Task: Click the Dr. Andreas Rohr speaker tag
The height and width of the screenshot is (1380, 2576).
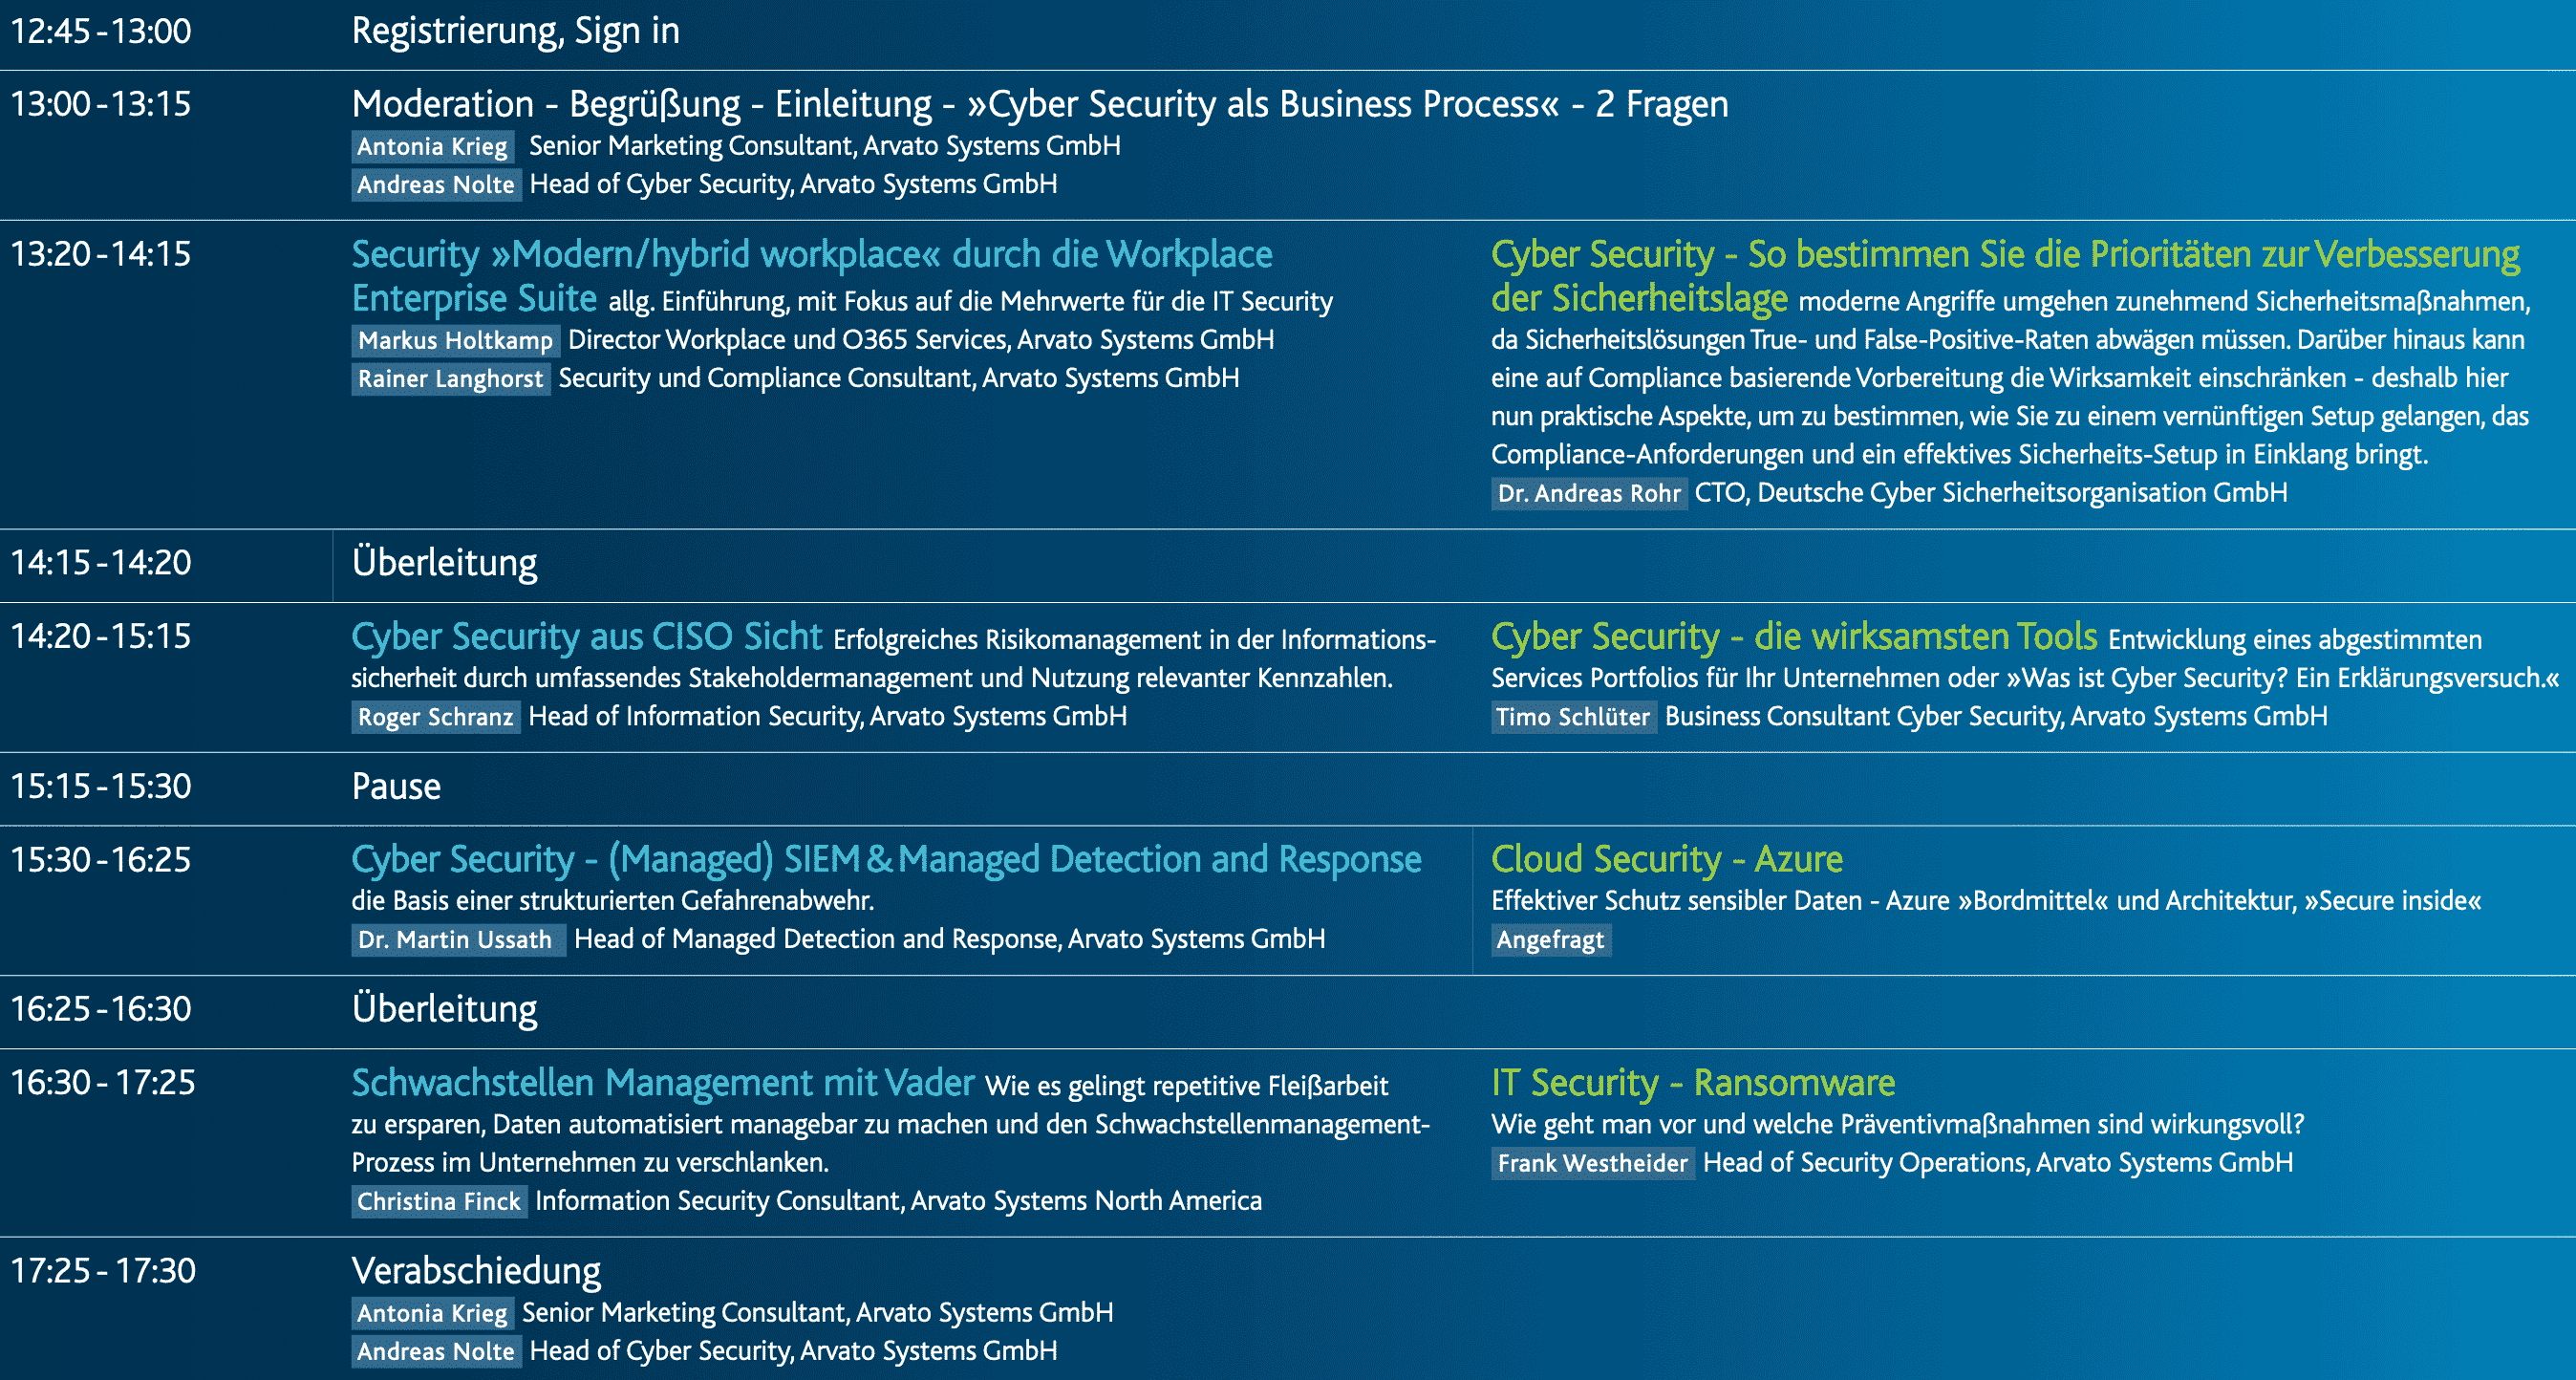Action: click(x=1589, y=493)
